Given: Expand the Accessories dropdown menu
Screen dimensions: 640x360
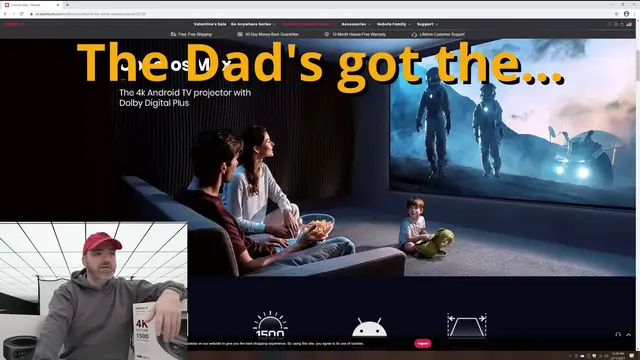Looking at the screenshot, I should point(356,24).
